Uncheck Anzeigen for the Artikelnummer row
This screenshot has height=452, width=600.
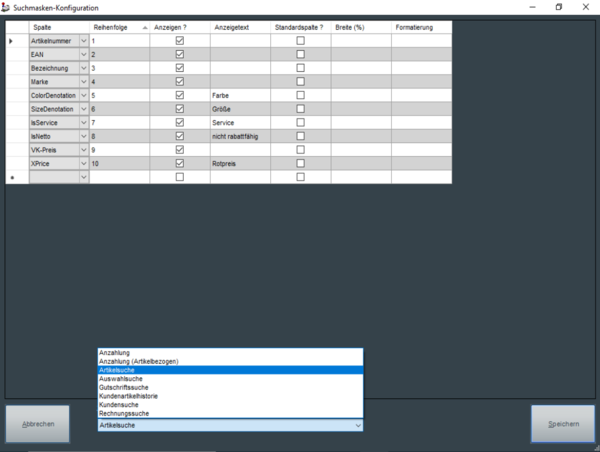pyautogui.click(x=180, y=41)
